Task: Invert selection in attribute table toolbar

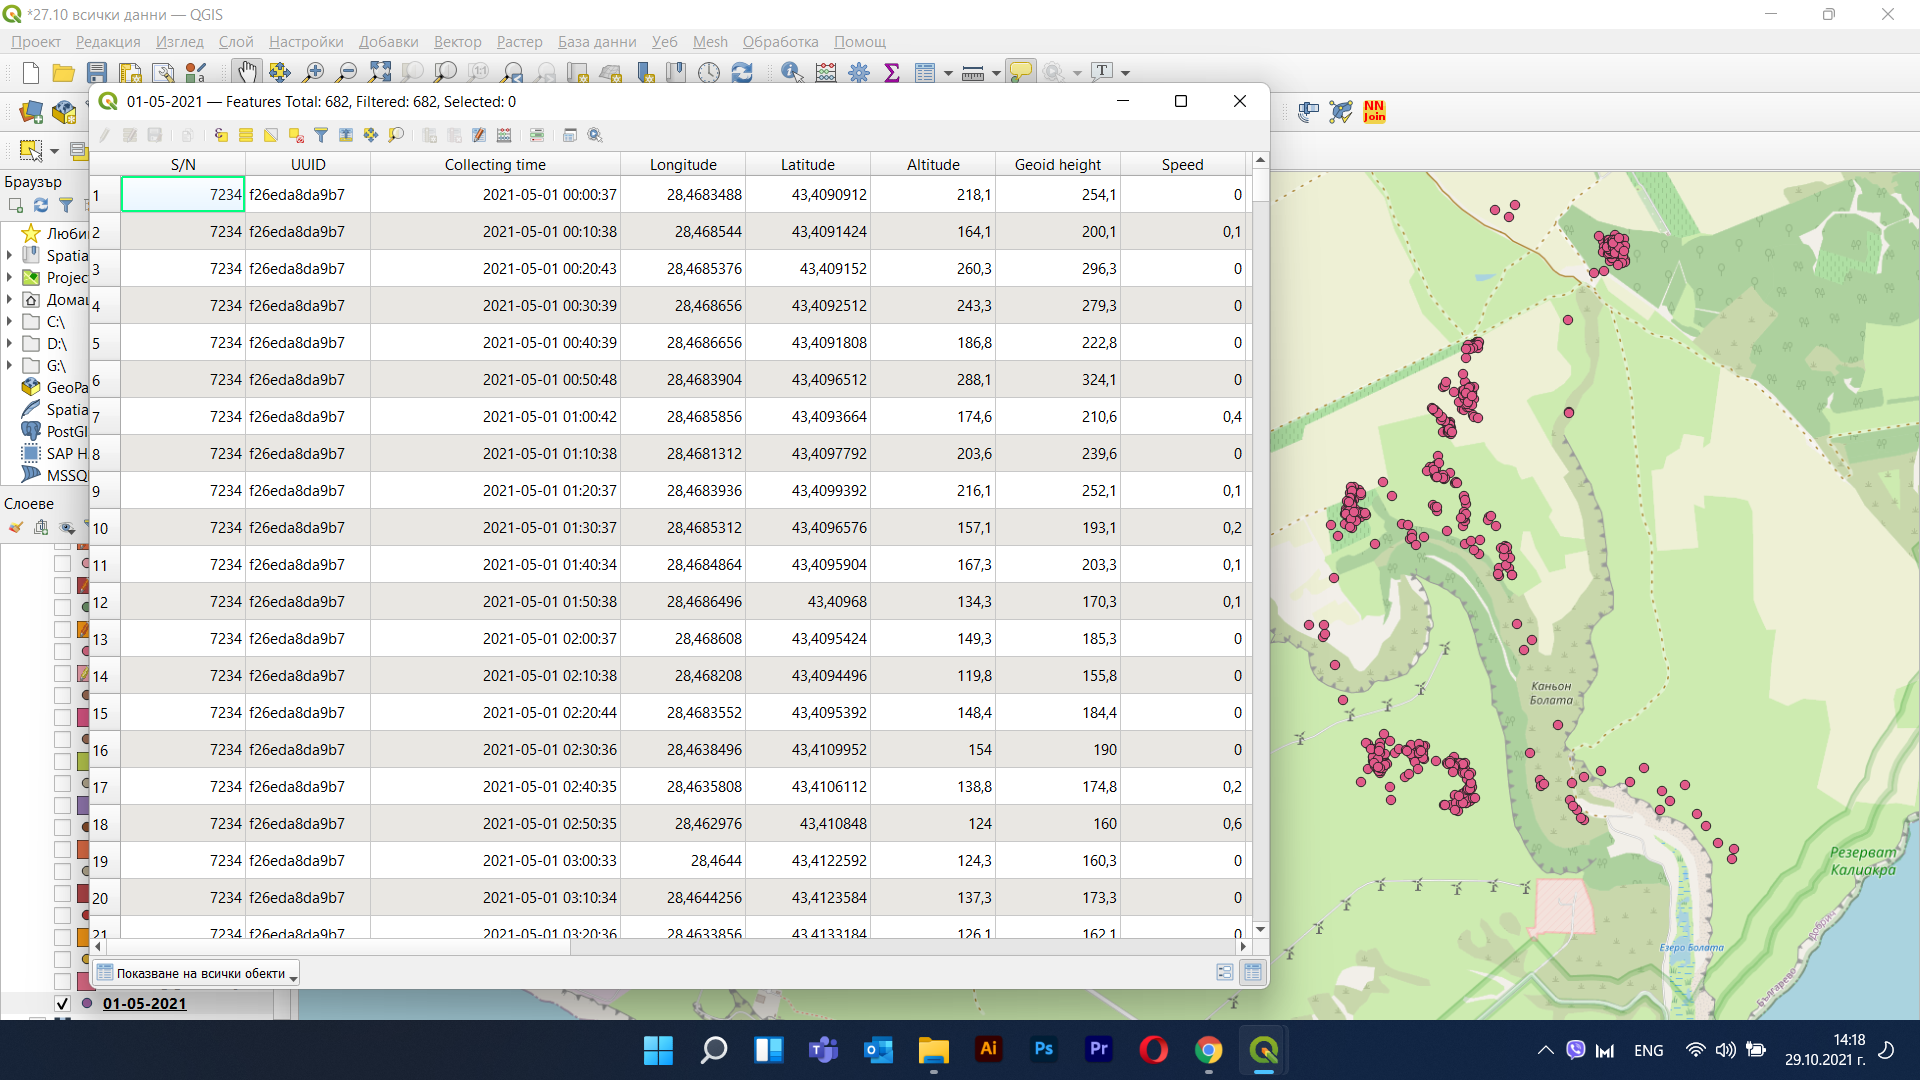Action: pos(271,135)
